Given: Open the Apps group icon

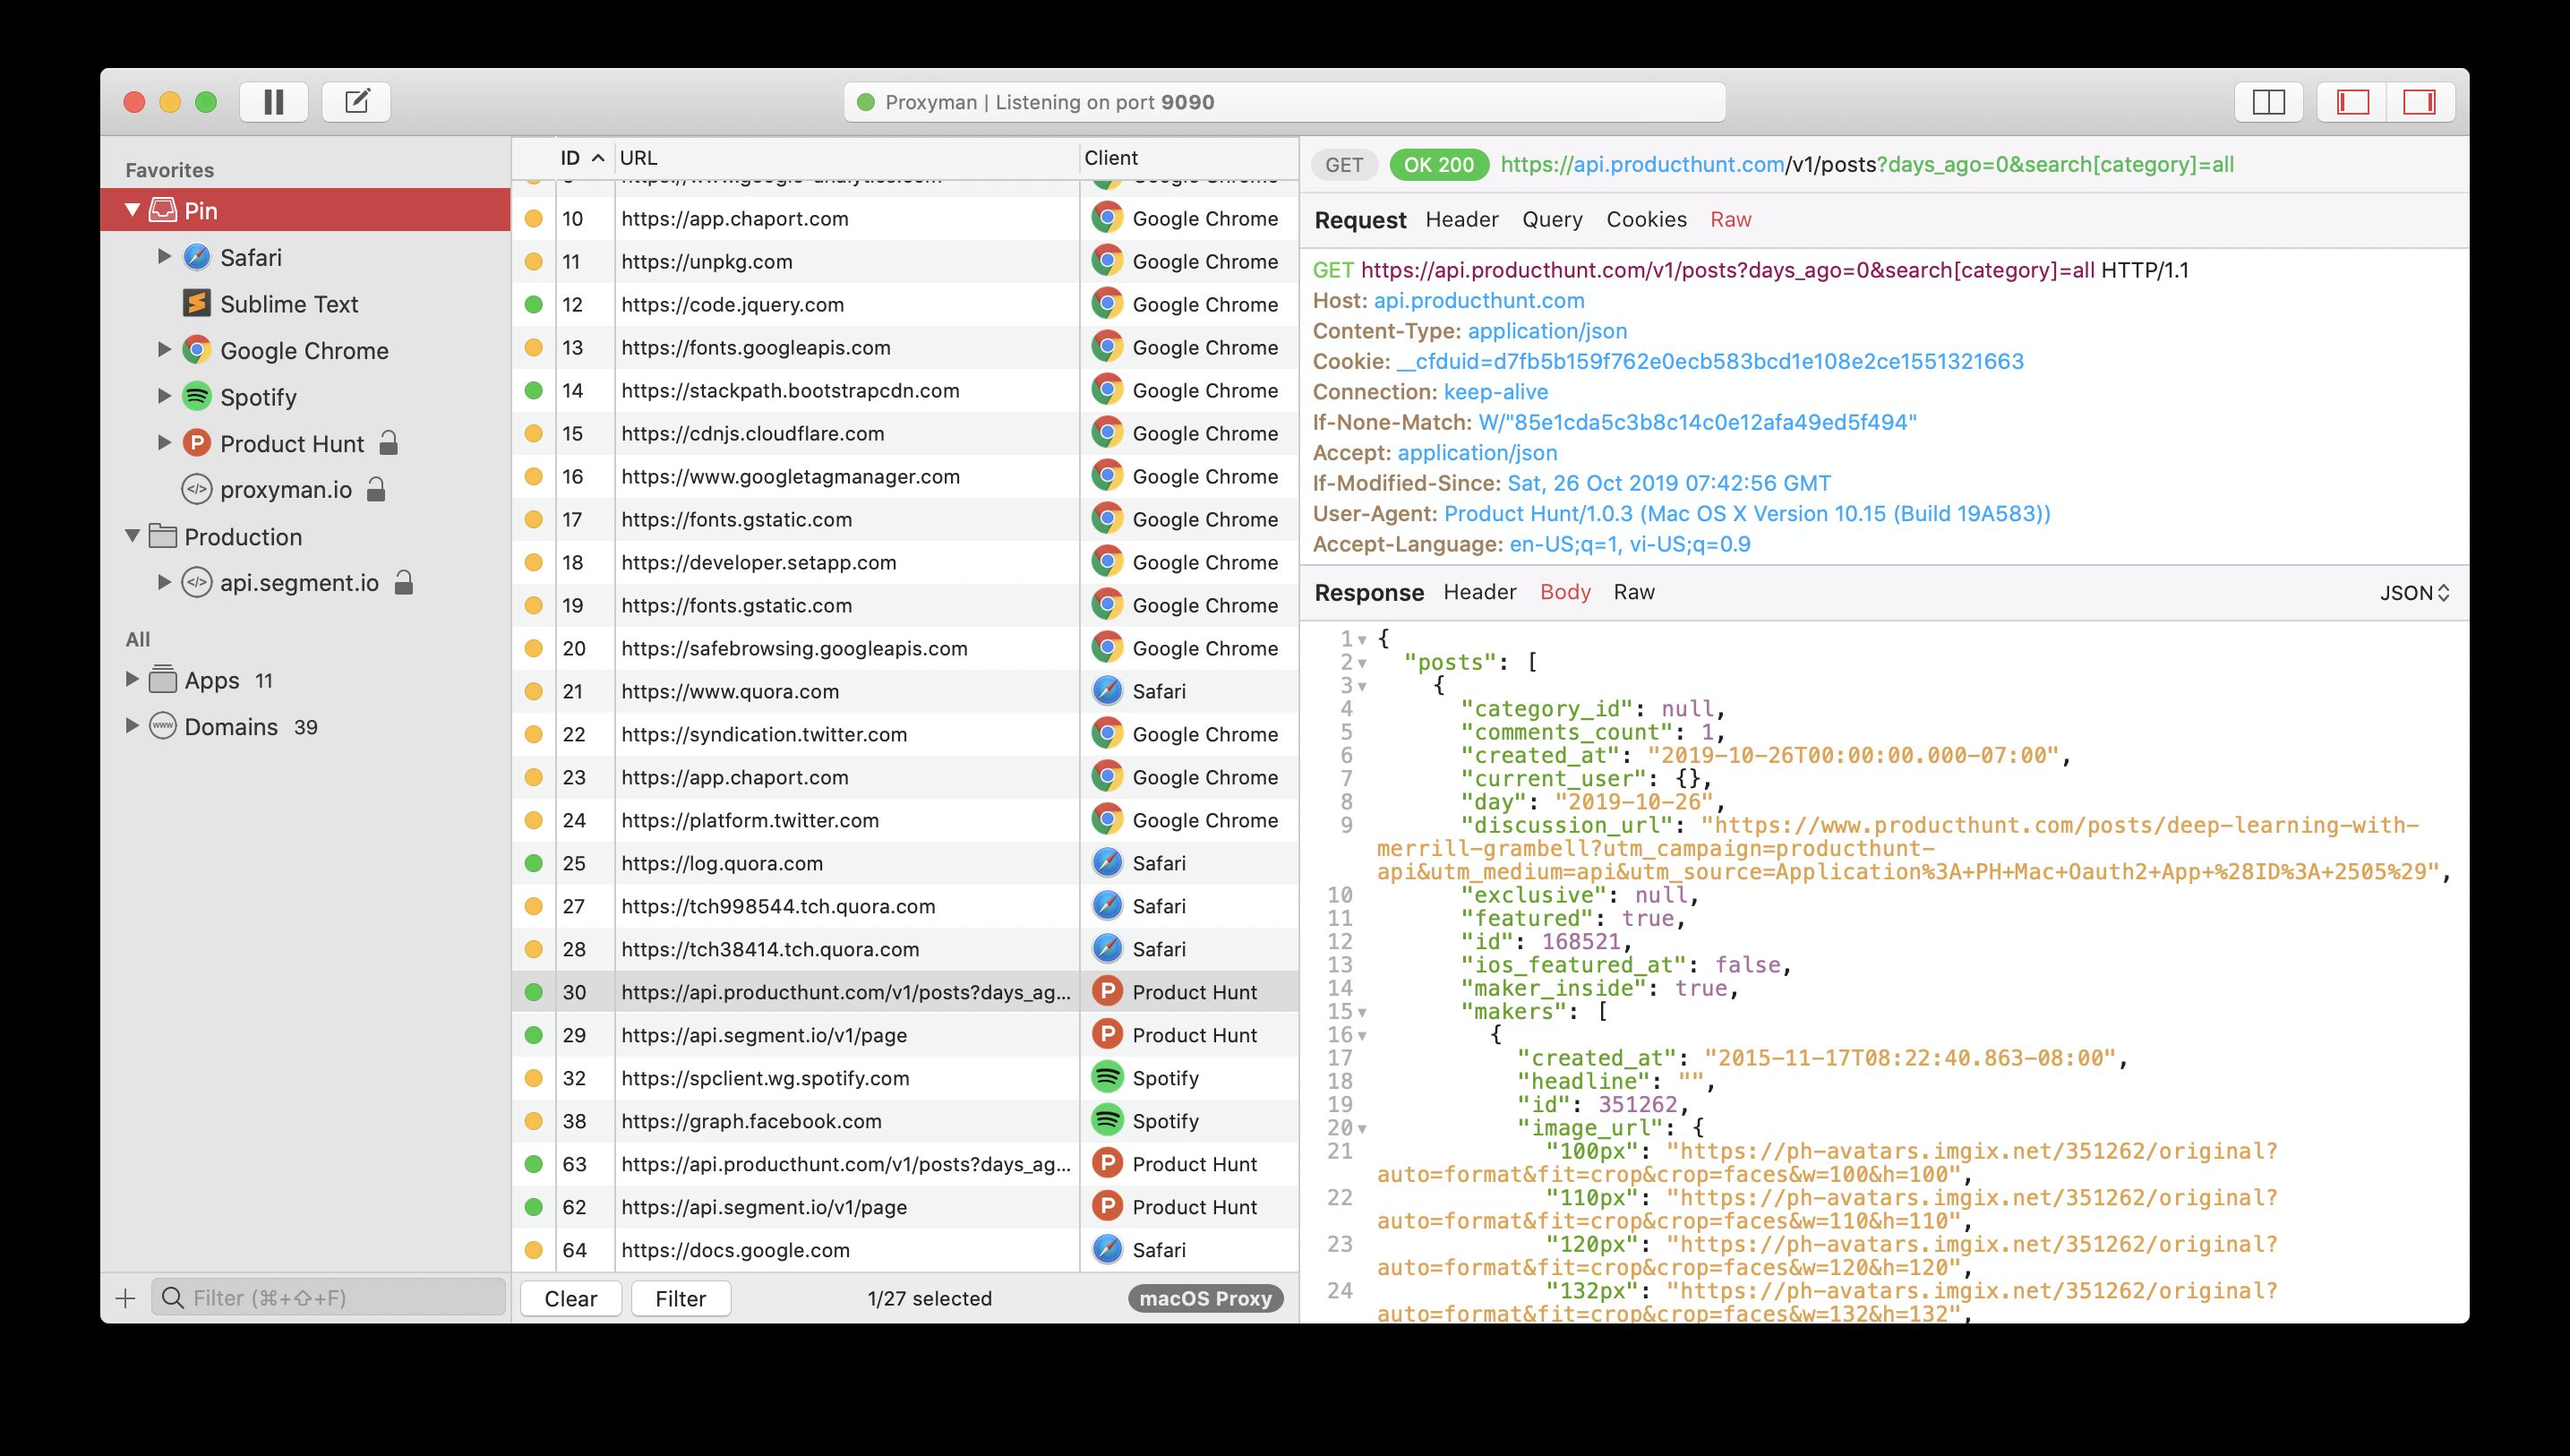Looking at the screenshot, I should click(163, 680).
